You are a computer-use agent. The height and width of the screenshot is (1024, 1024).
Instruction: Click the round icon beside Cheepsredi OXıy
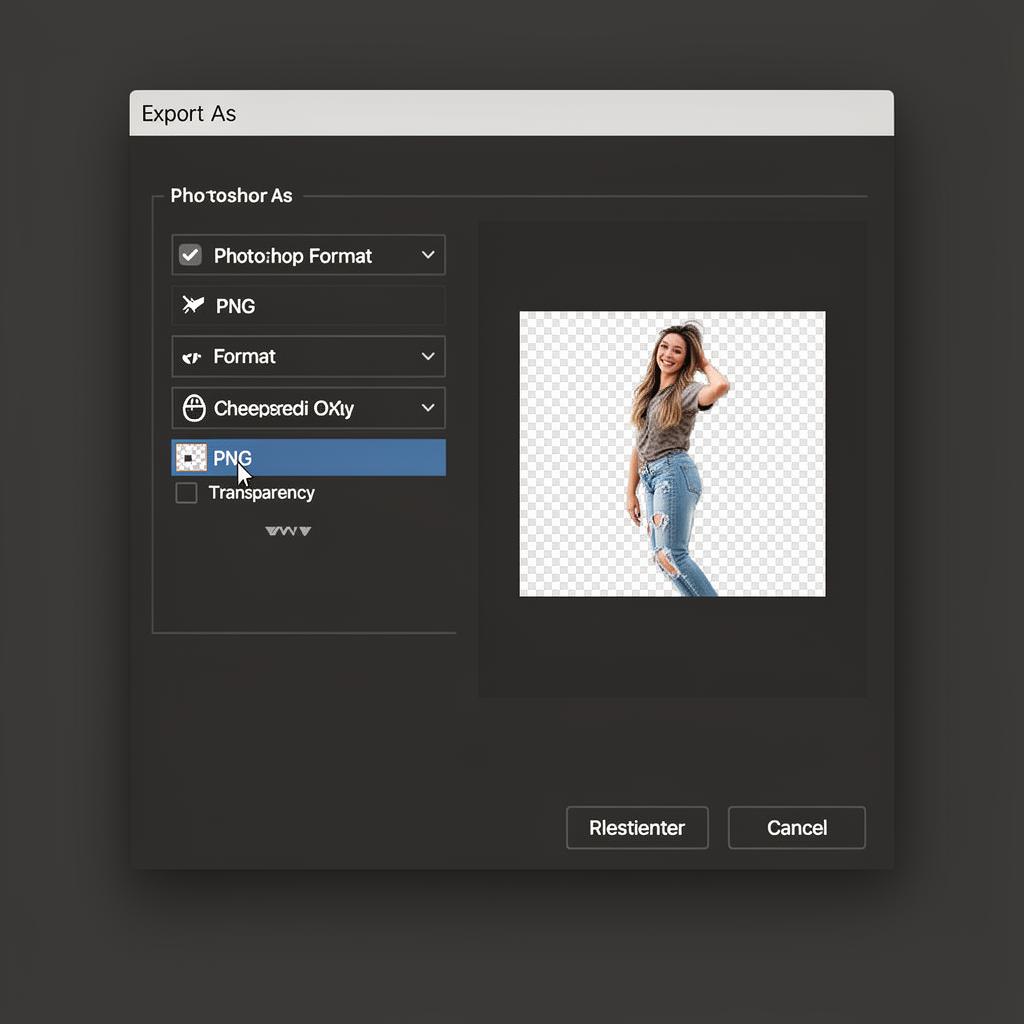[194, 408]
